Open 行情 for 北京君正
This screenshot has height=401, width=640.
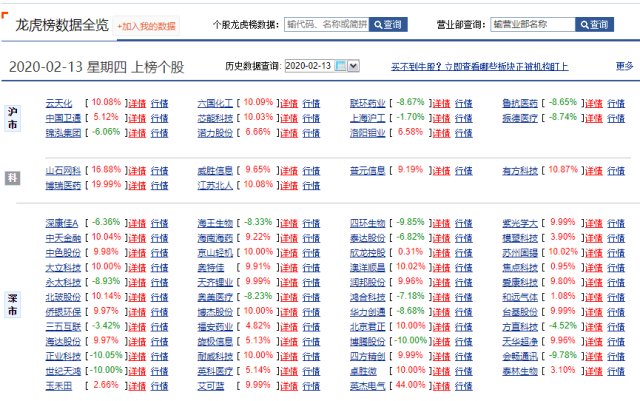tap(464, 327)
